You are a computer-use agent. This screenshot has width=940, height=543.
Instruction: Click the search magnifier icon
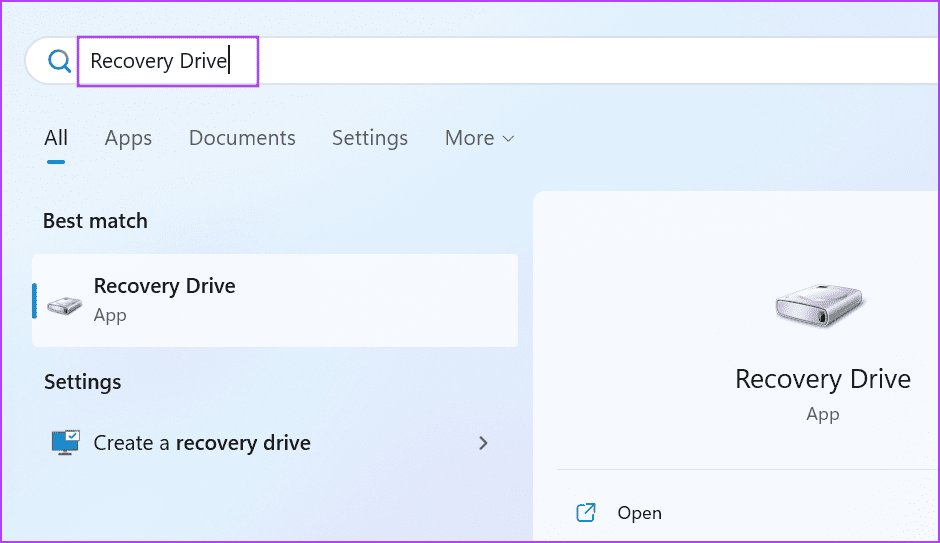59,61
